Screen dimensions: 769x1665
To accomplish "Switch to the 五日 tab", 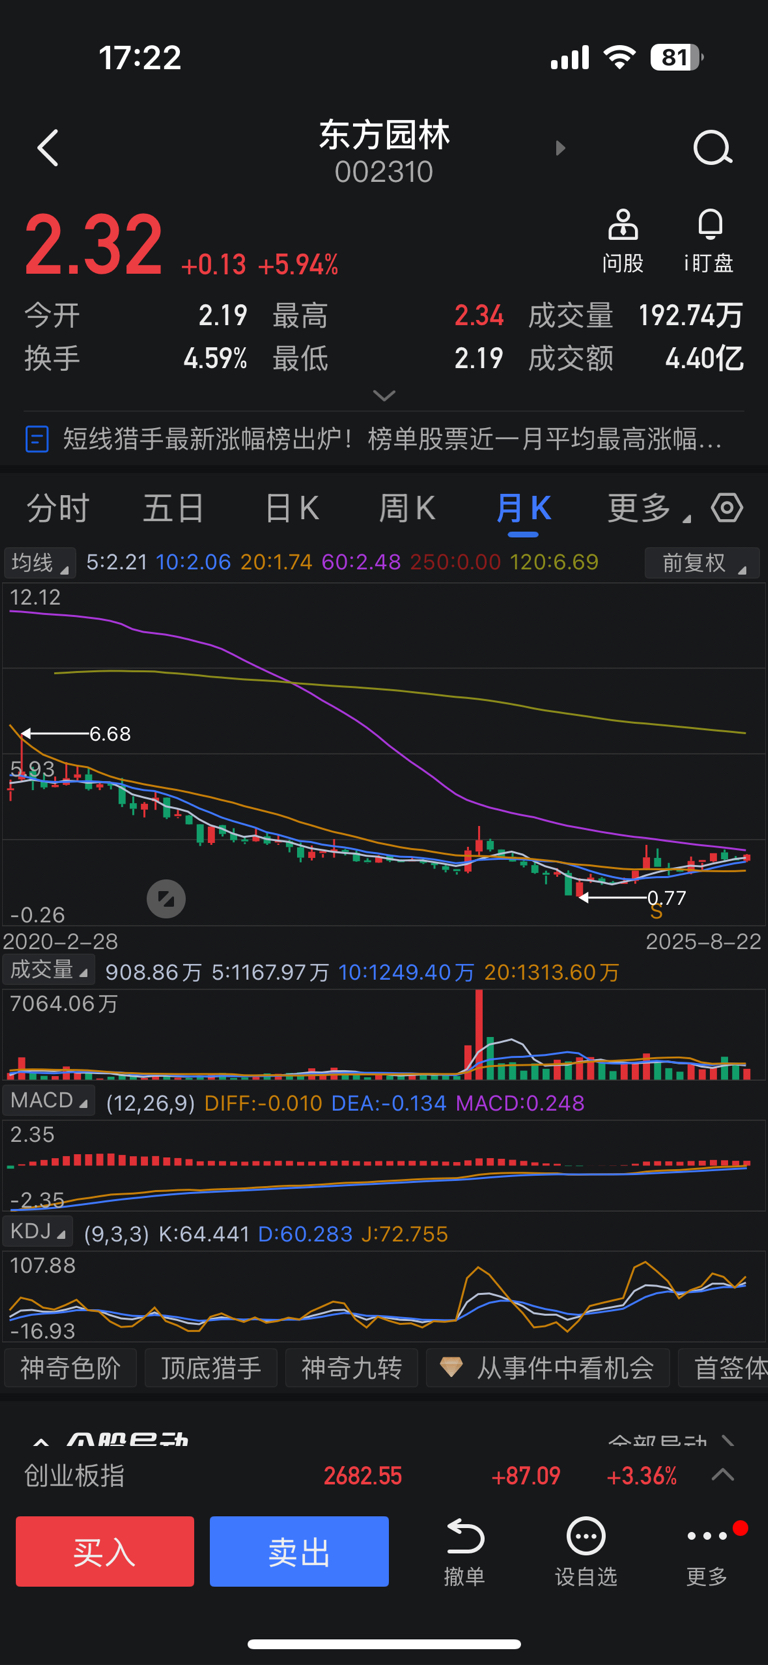I will [x=174, y=508].
